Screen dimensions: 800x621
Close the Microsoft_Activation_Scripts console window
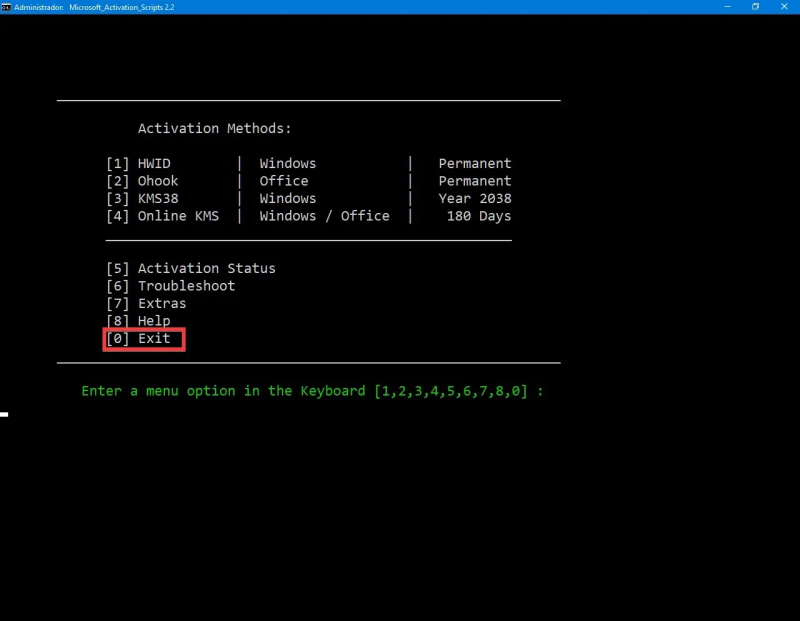tap(784, 7)
